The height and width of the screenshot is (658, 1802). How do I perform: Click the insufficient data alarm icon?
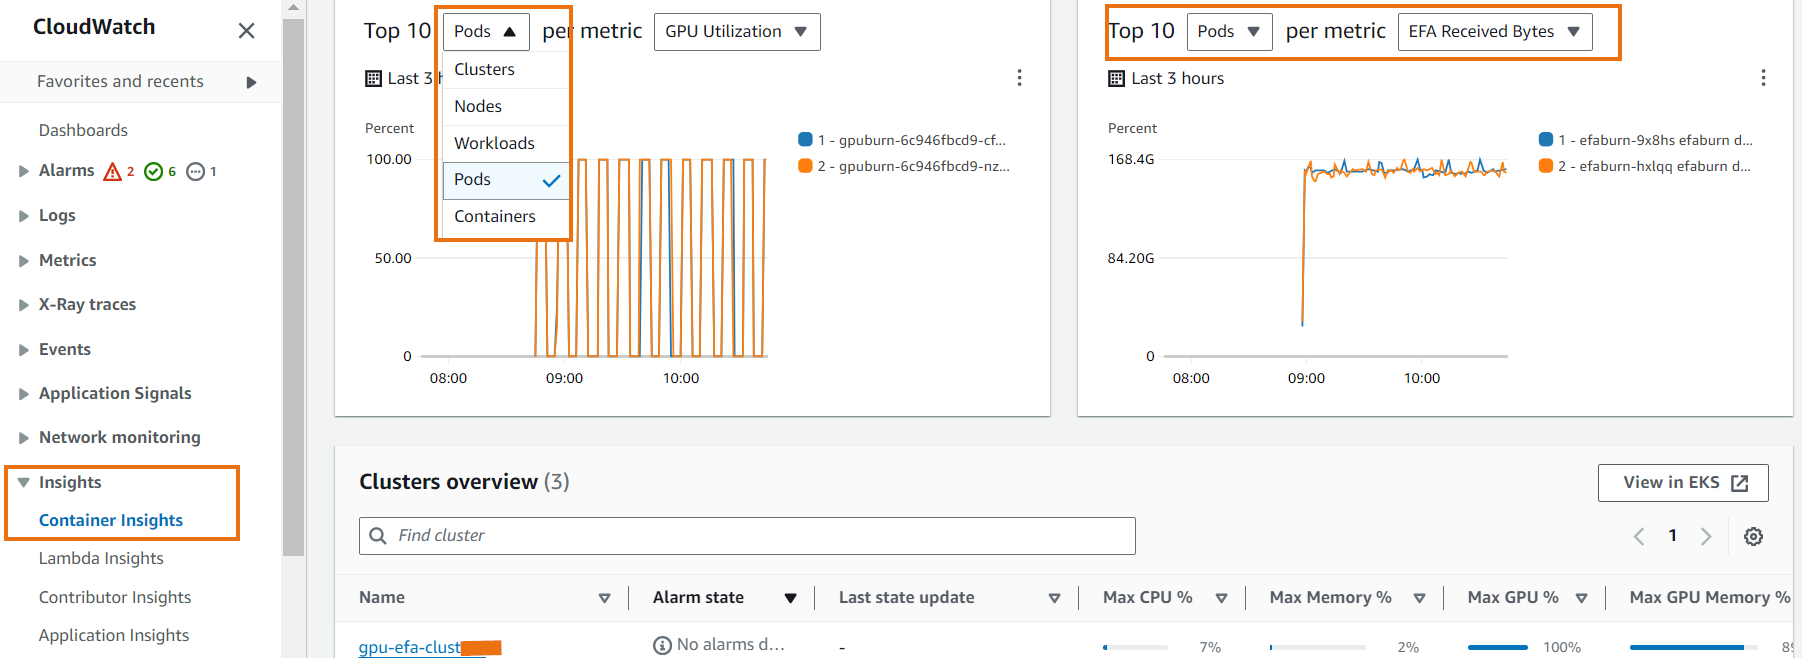tap(196, 172)
